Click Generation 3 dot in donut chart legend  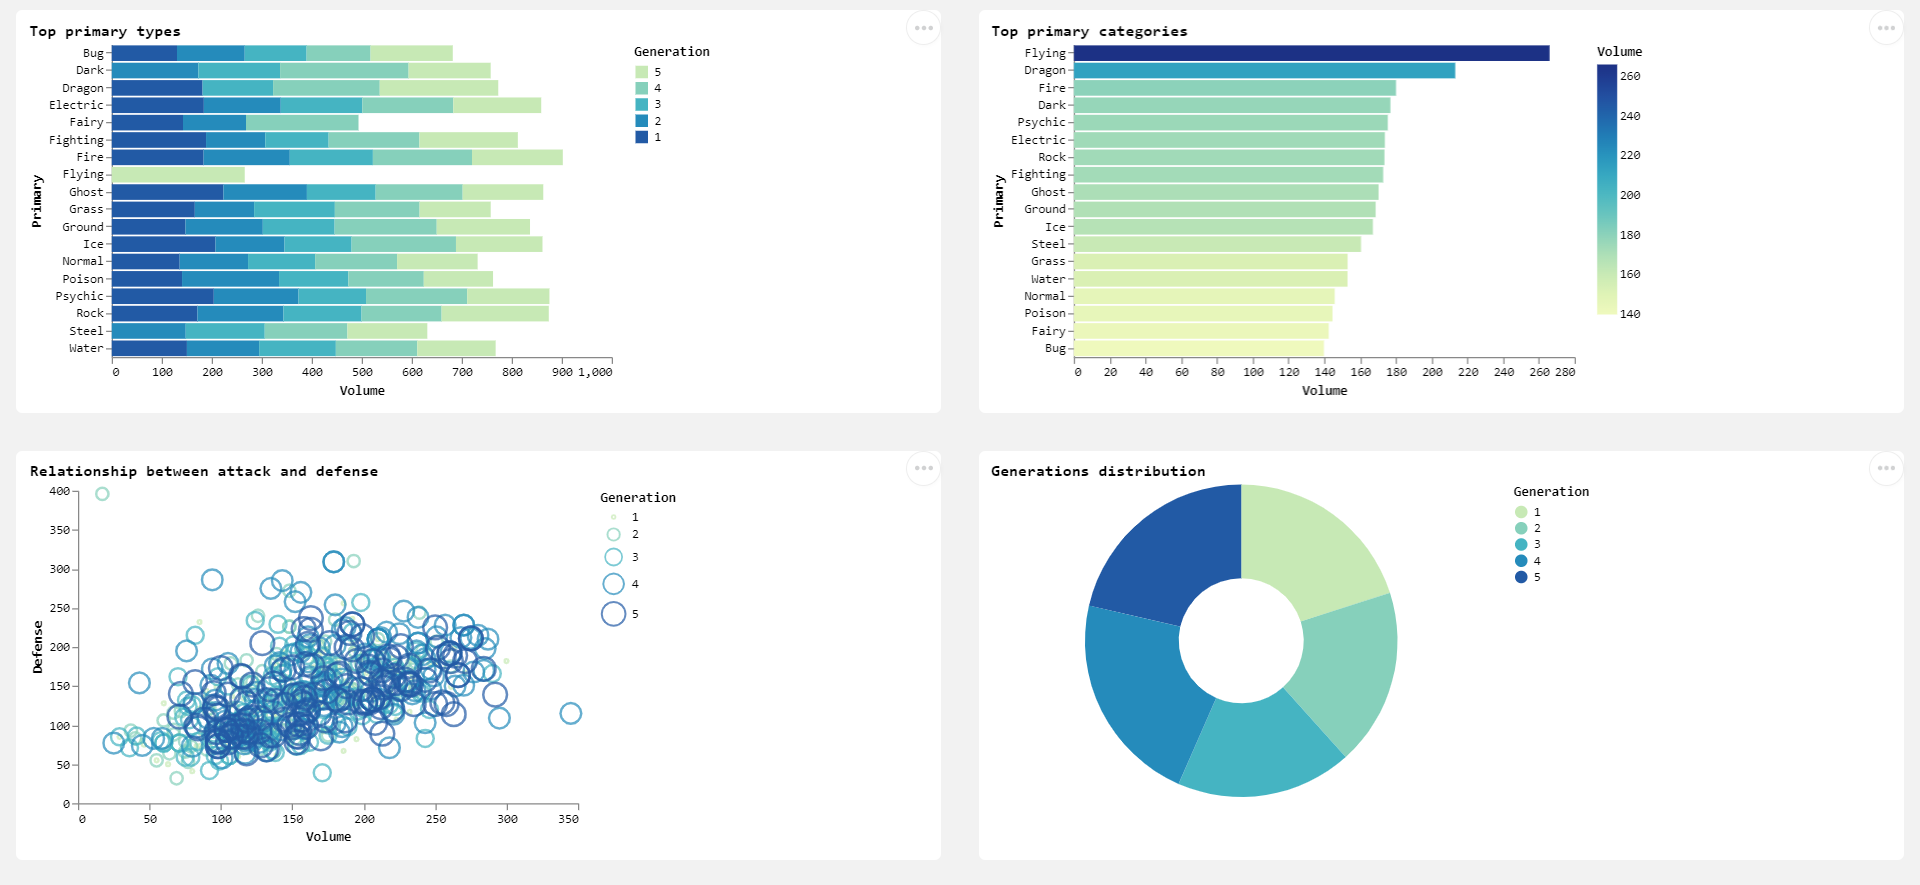pyautogui.click(x=1521, y=545)
